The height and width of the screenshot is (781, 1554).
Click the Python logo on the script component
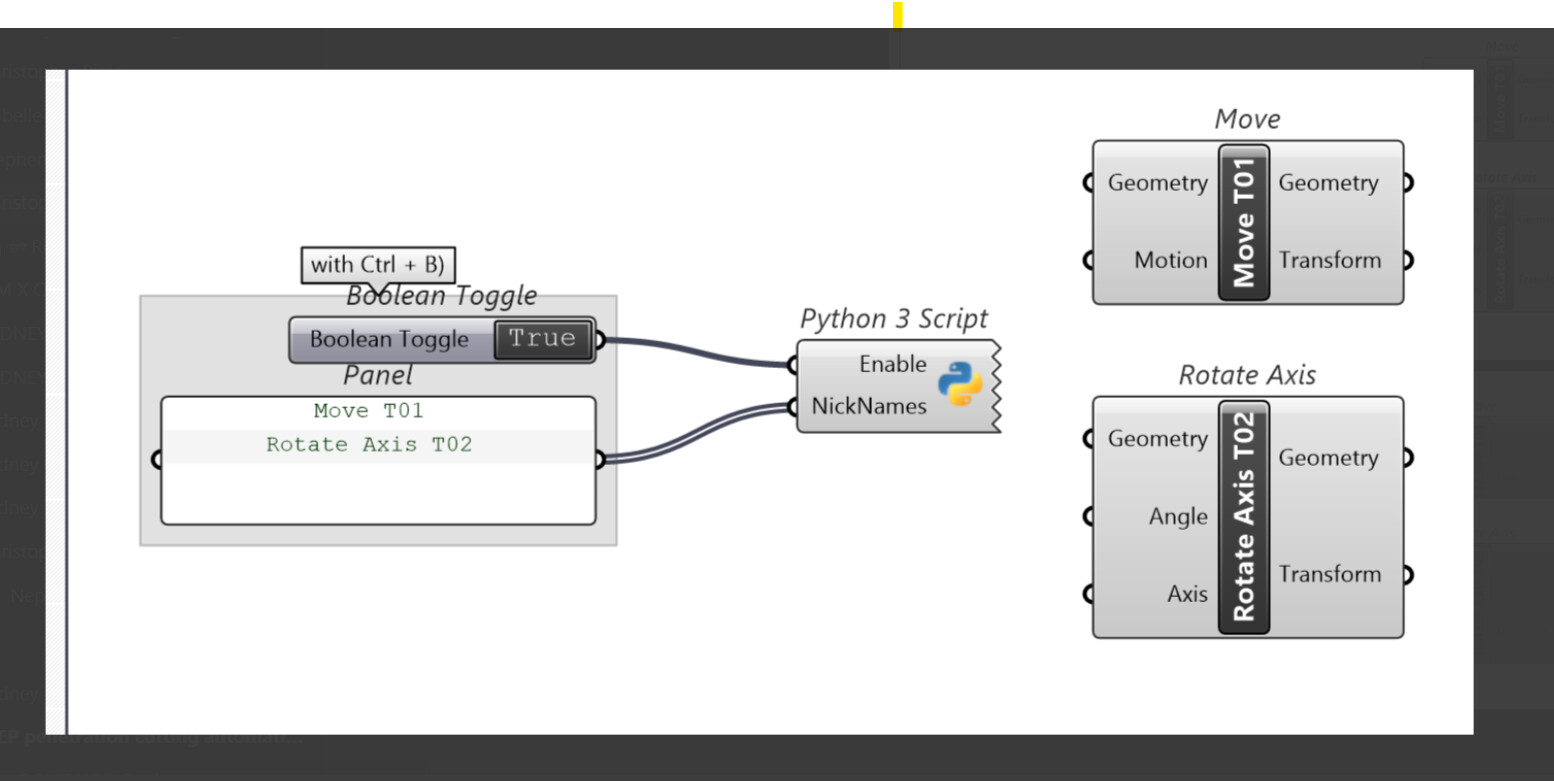coord(961,384)
